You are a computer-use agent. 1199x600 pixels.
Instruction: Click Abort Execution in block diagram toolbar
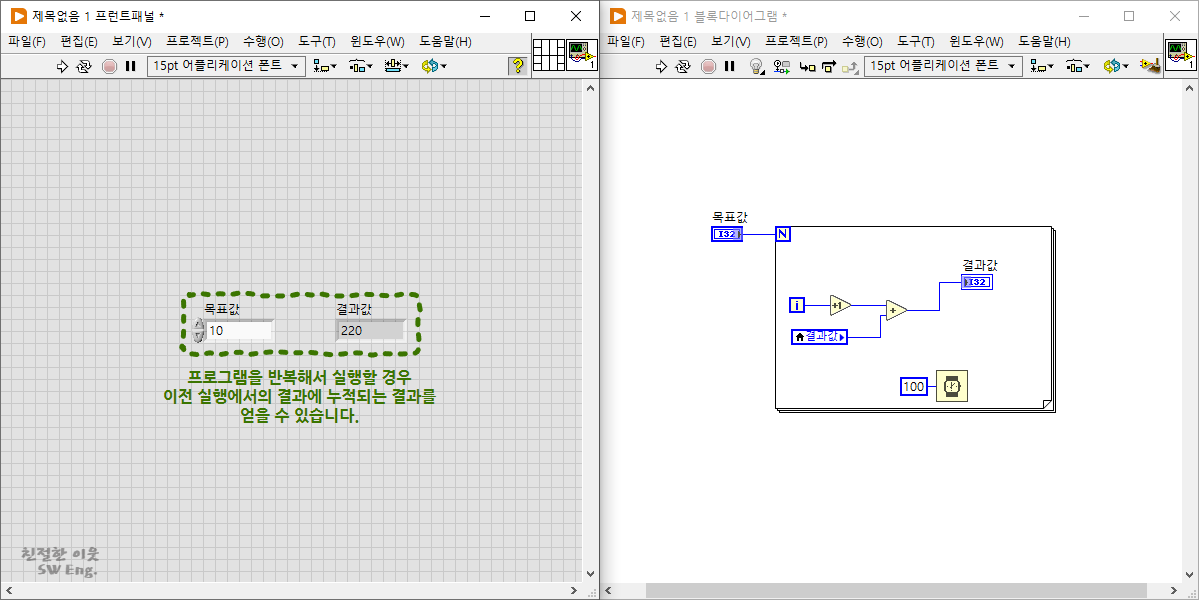(709, 66)
